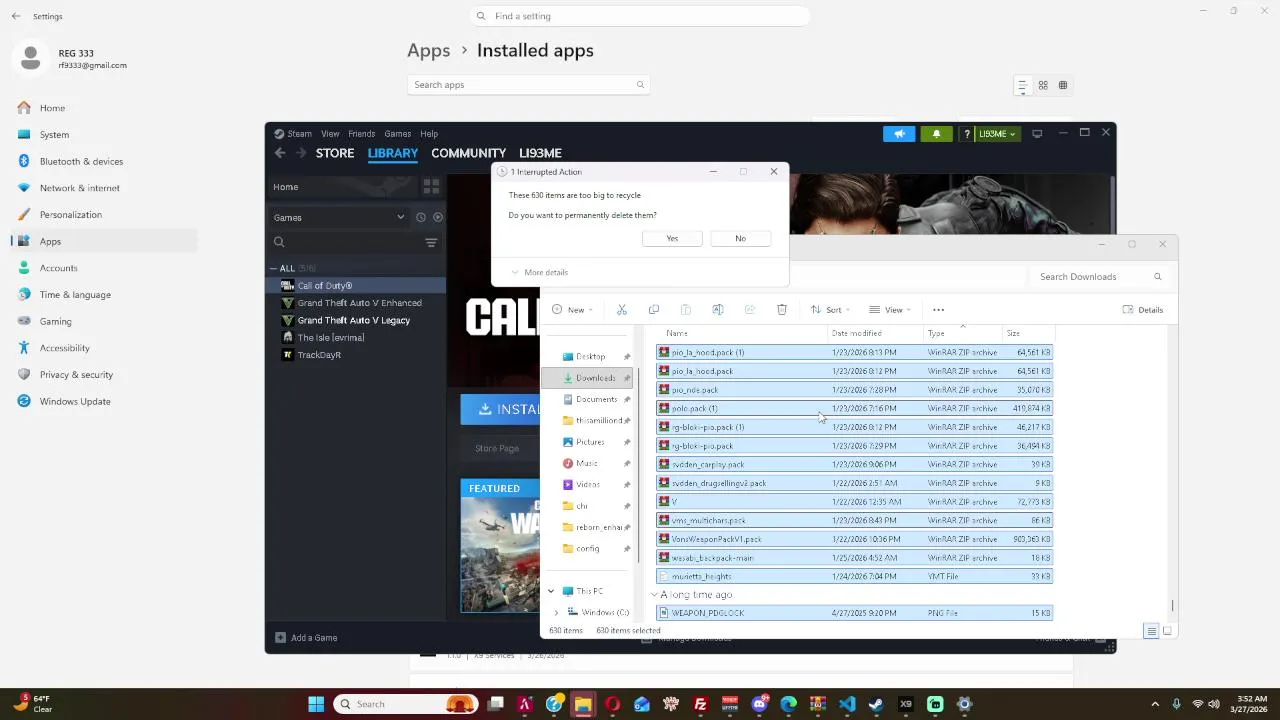
Task: Open the Help menu in Steam
Action: click(x=429, y=134)
